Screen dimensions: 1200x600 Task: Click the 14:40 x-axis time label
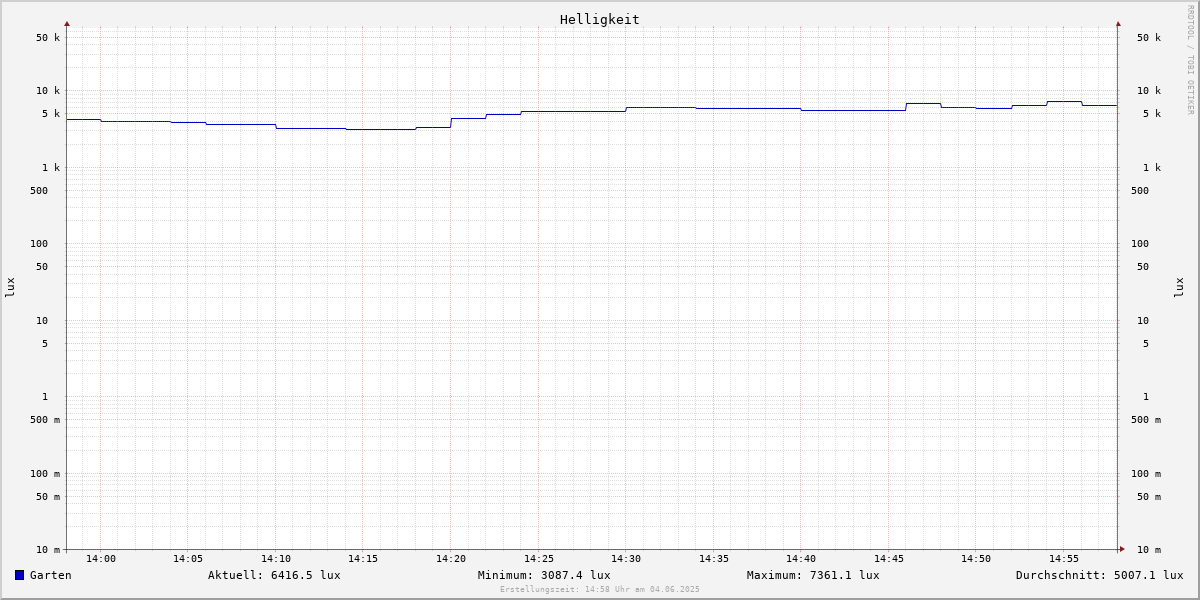point(801,559)
